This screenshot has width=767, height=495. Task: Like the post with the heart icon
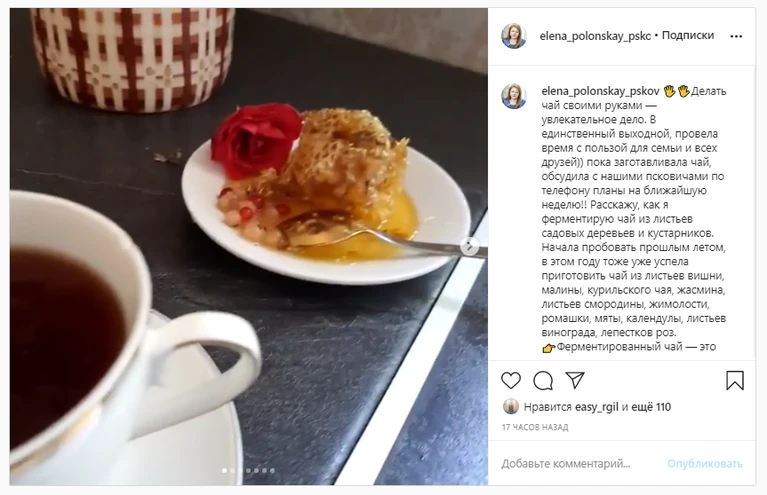coord(511,380)
